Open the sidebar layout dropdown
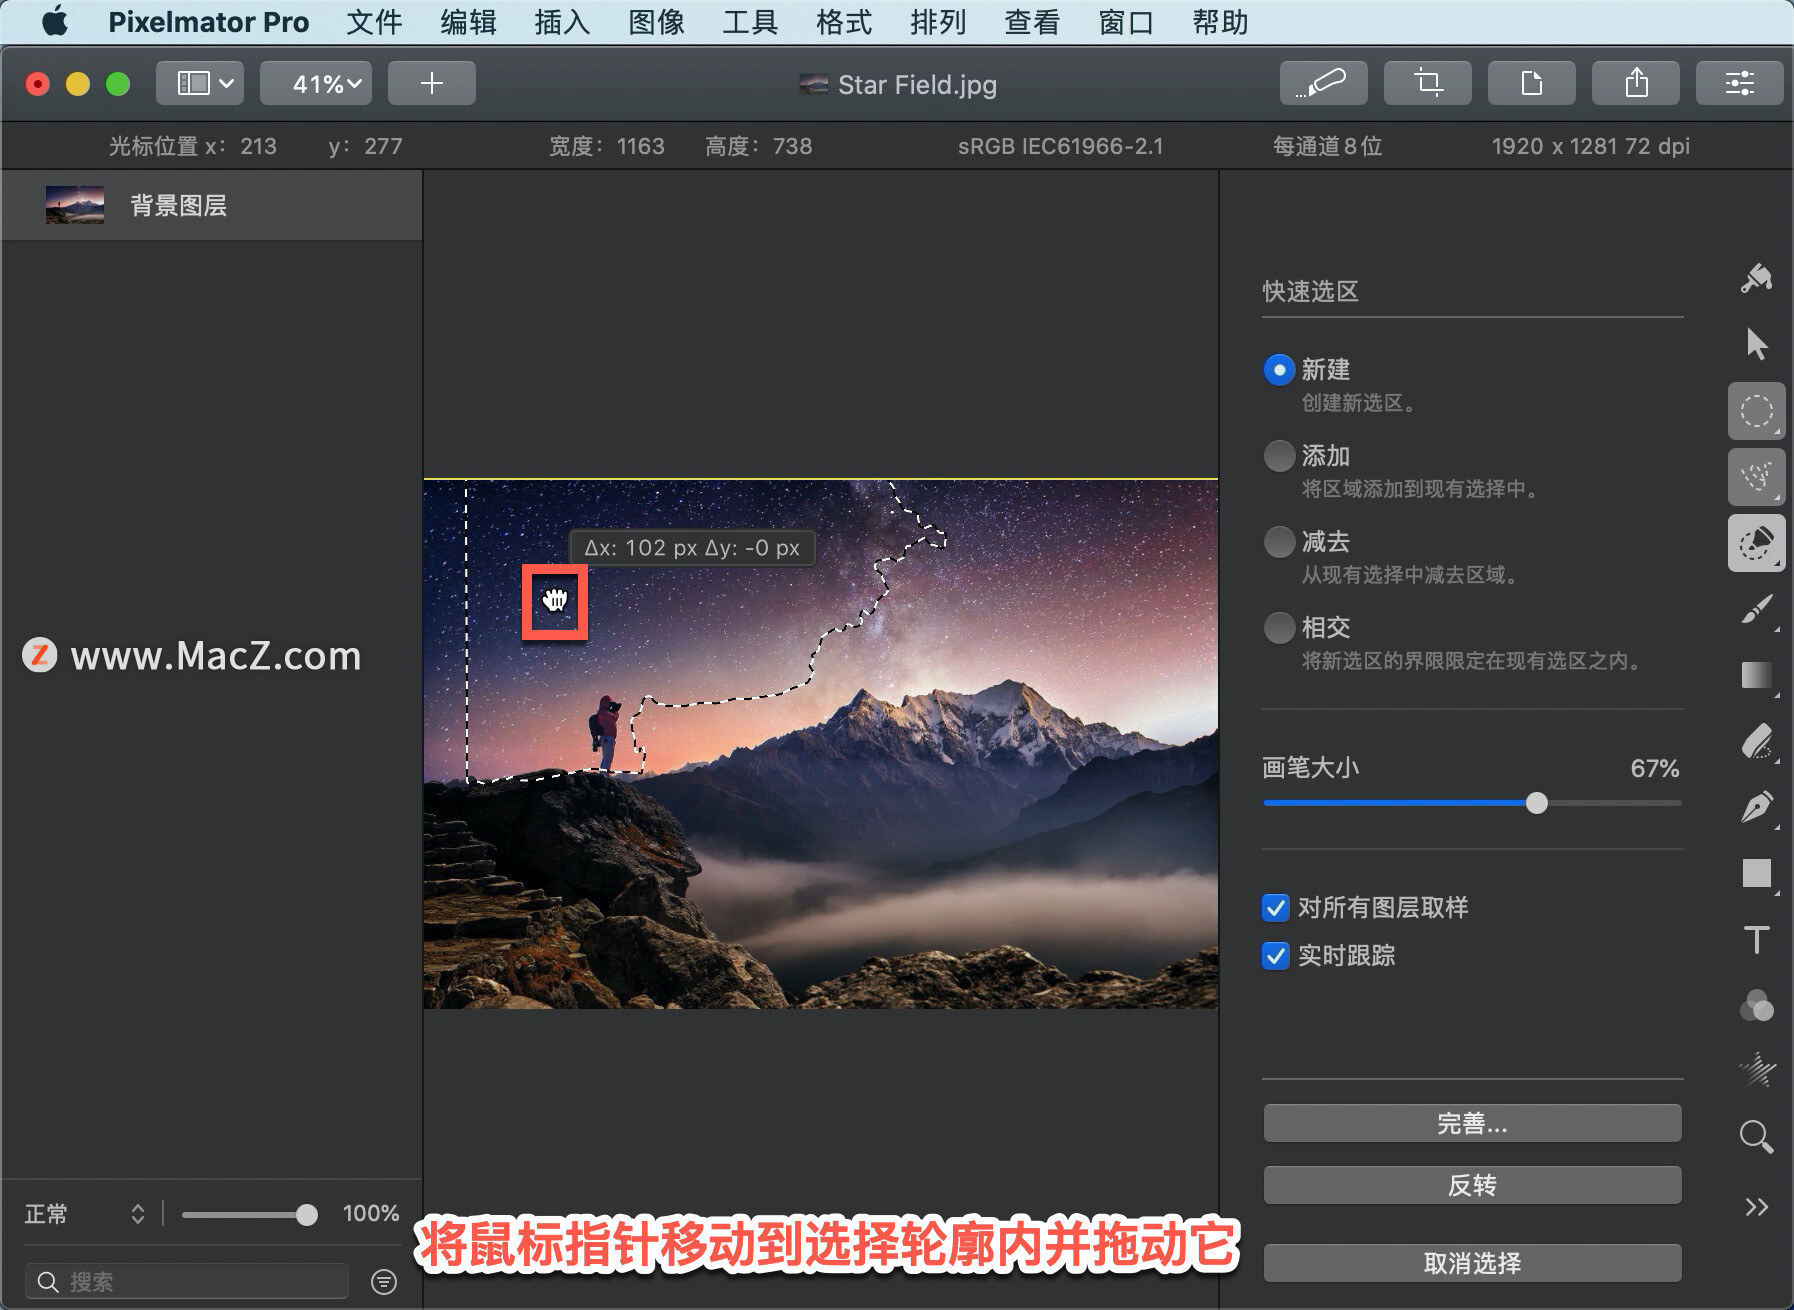The height and width of the screenshot is (1310, 1794). tap(200, 83)
